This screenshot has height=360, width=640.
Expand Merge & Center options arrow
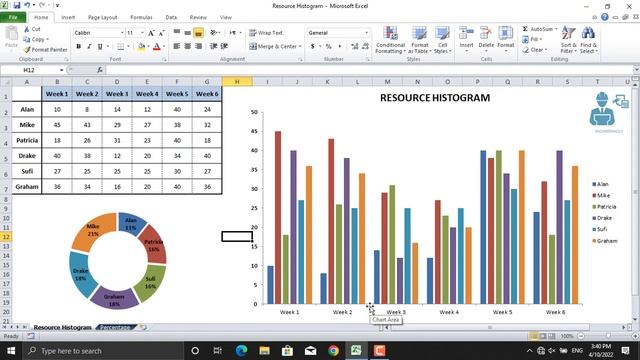click(x=300, y=47)
